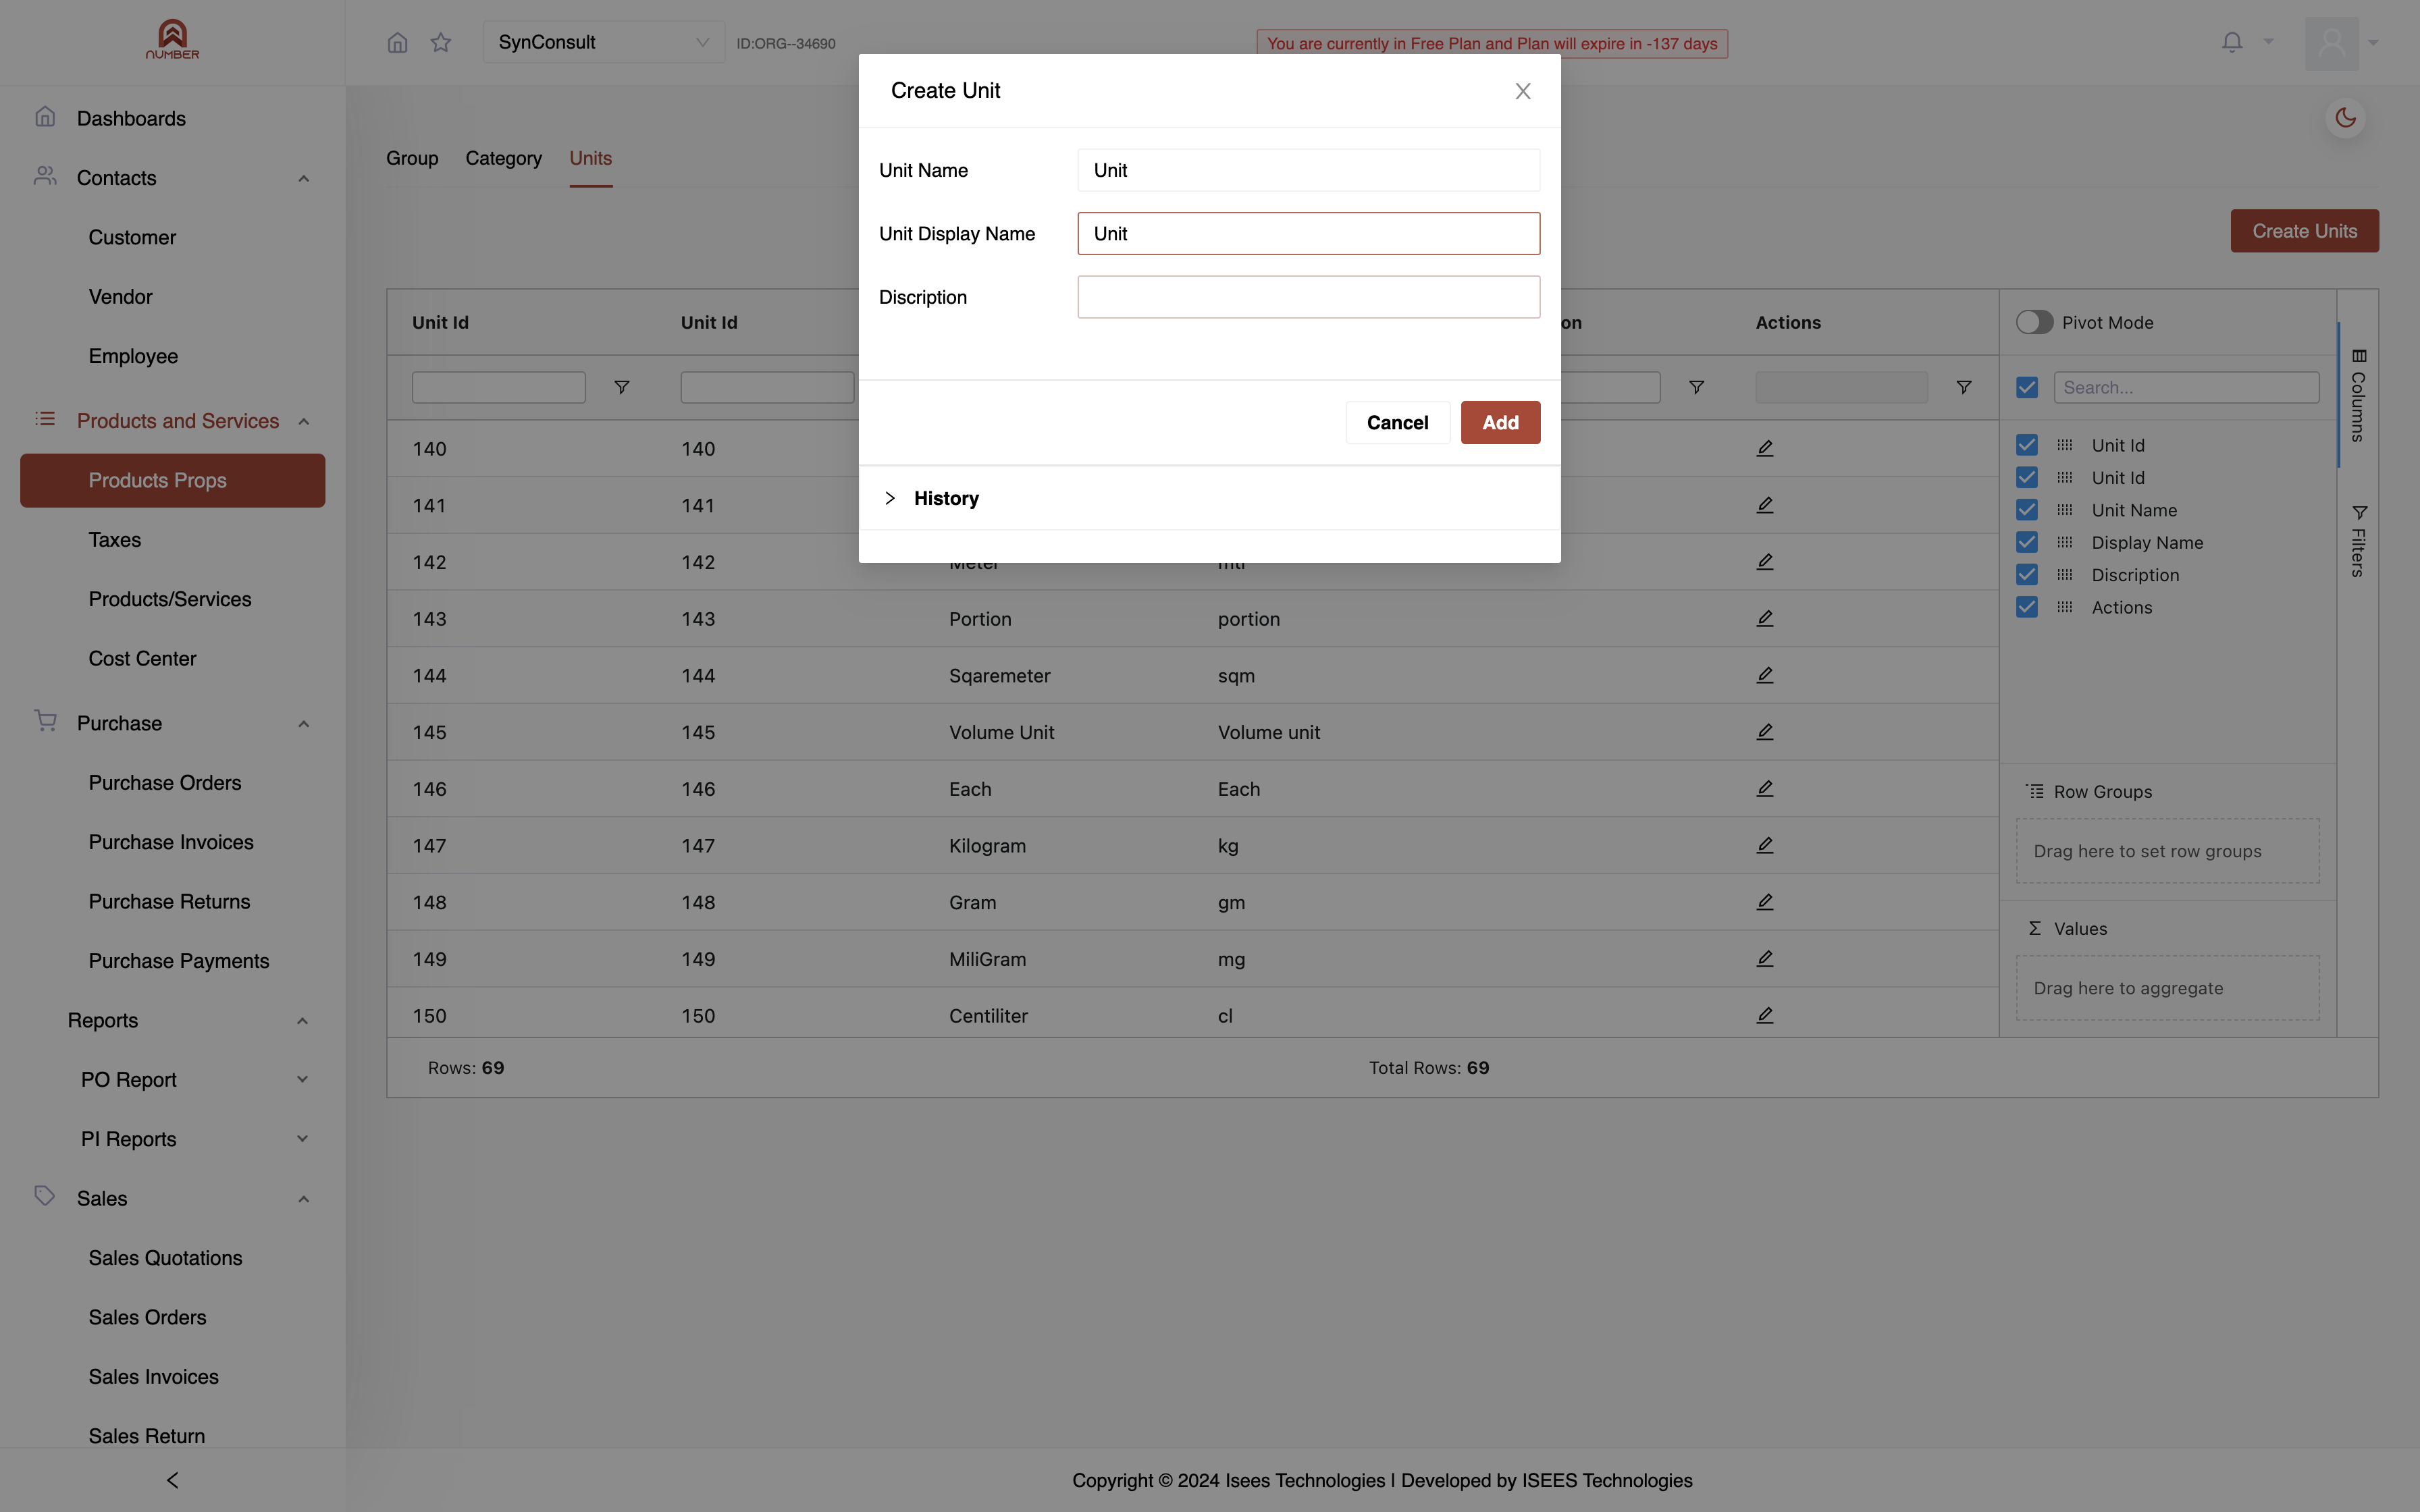Expand the PO Report submenu

302,1079
